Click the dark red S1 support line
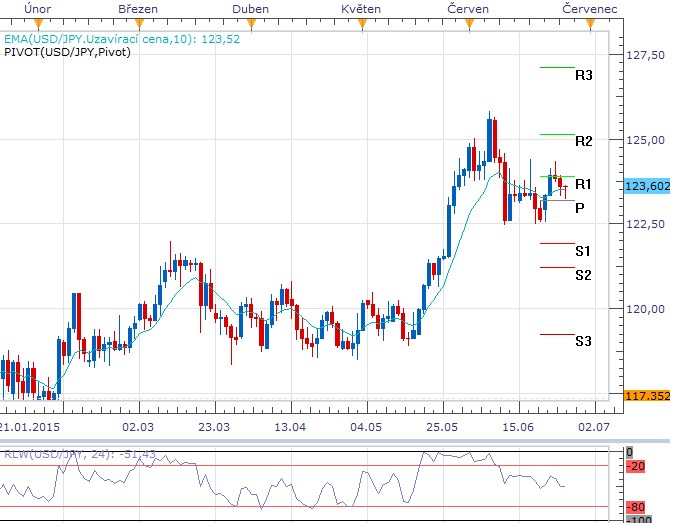The image size is (679, 526). click(557, 243)
